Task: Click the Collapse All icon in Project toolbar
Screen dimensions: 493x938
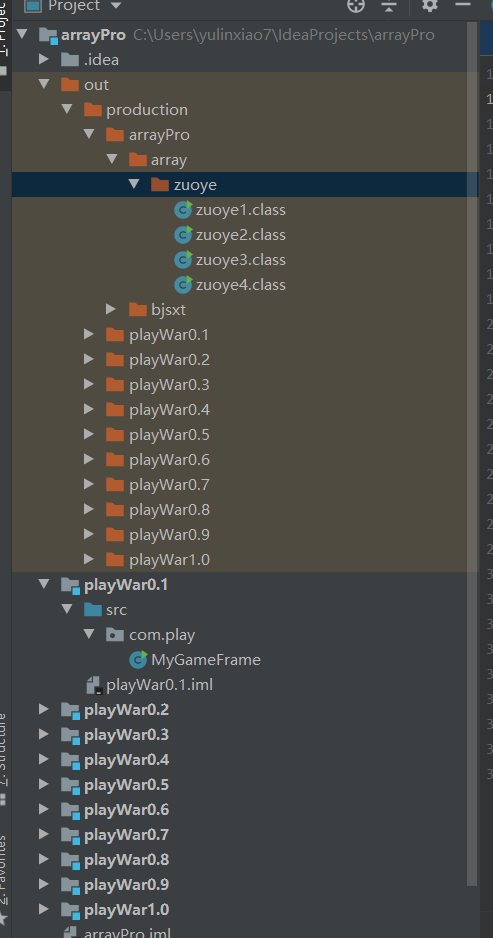Action: (389, 5)
